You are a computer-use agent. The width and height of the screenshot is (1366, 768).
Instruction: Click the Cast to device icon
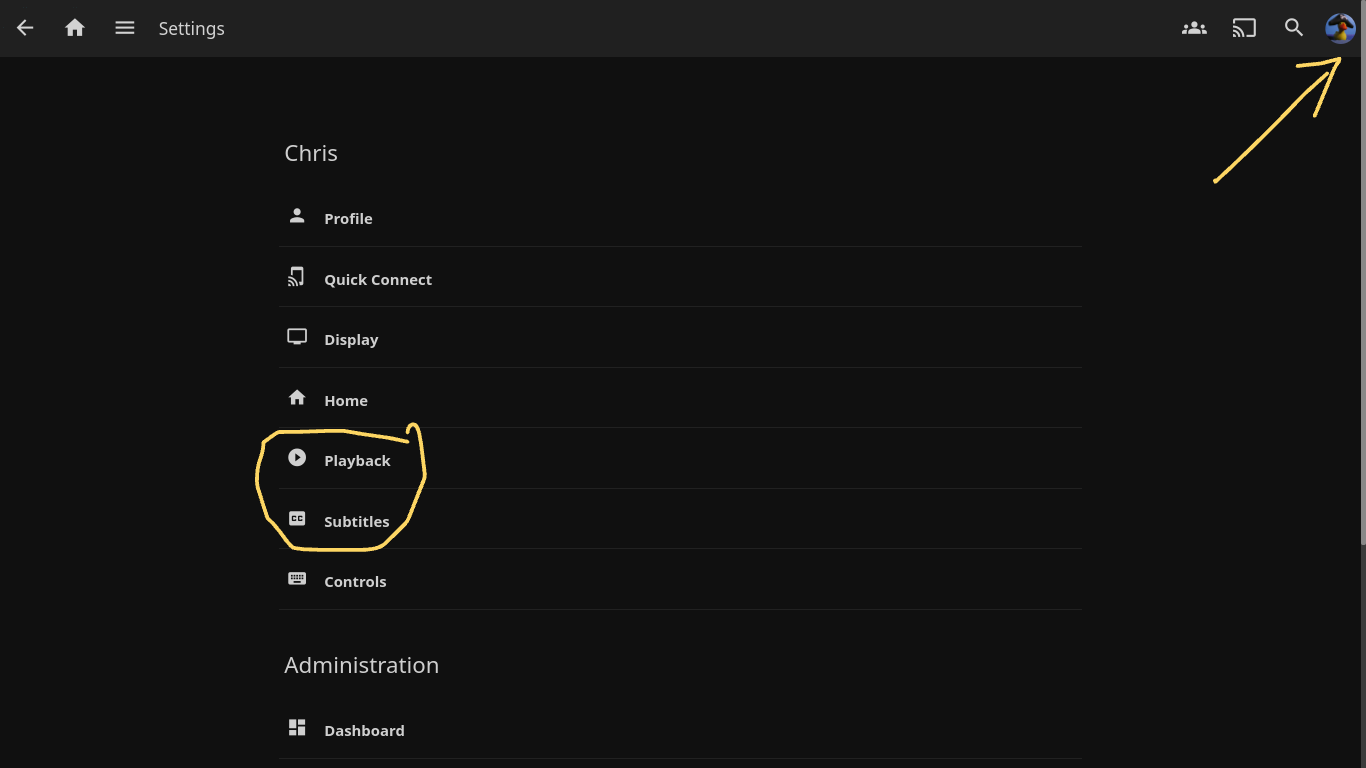pyautogui.click(x=1244, y=28)
